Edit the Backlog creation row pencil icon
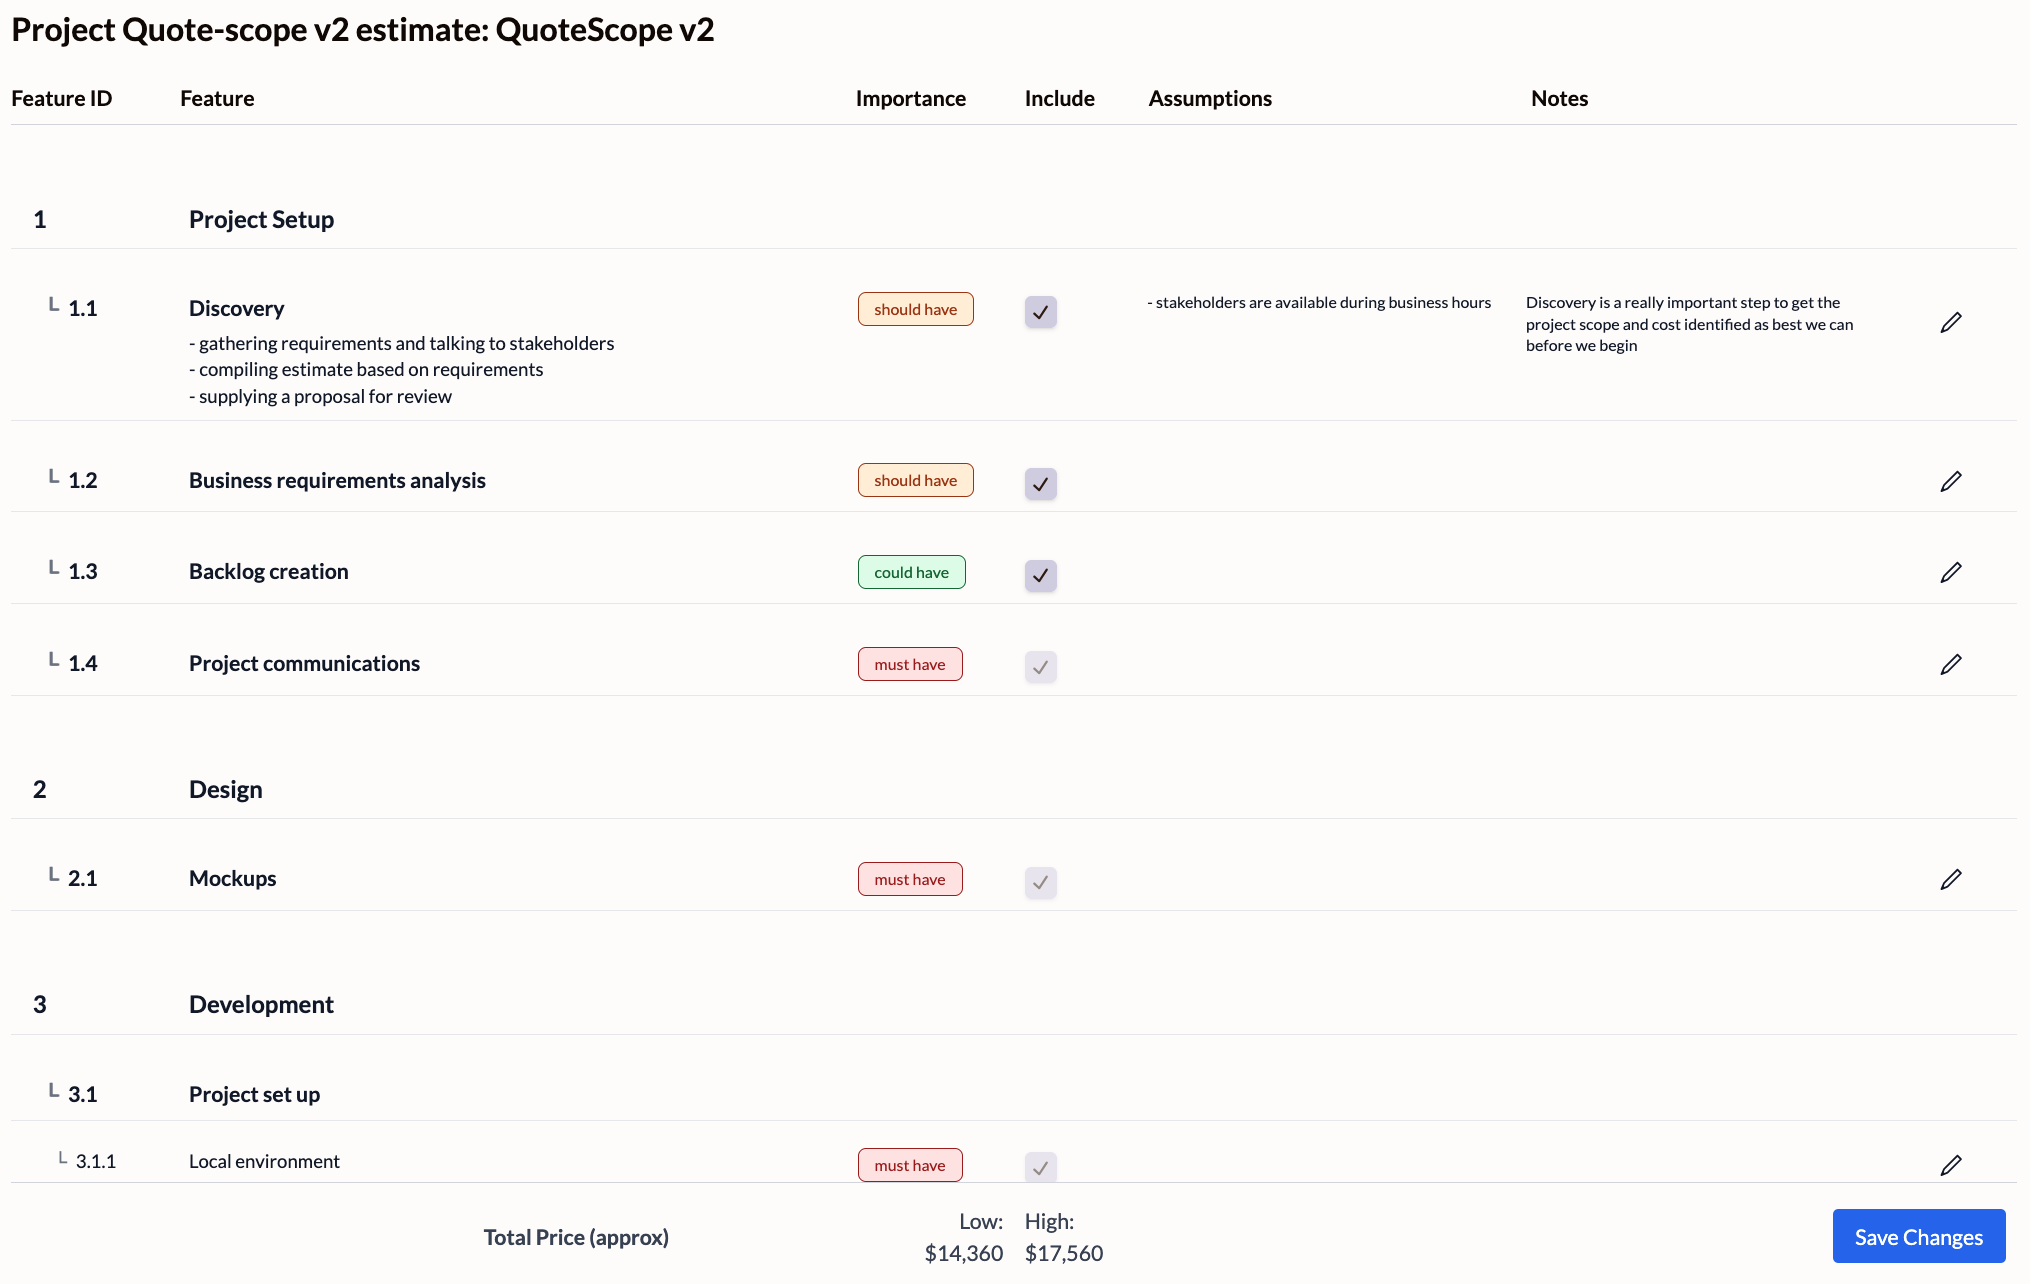The height and width of the screenshot is (1284, 2030). click(1953, 572)
